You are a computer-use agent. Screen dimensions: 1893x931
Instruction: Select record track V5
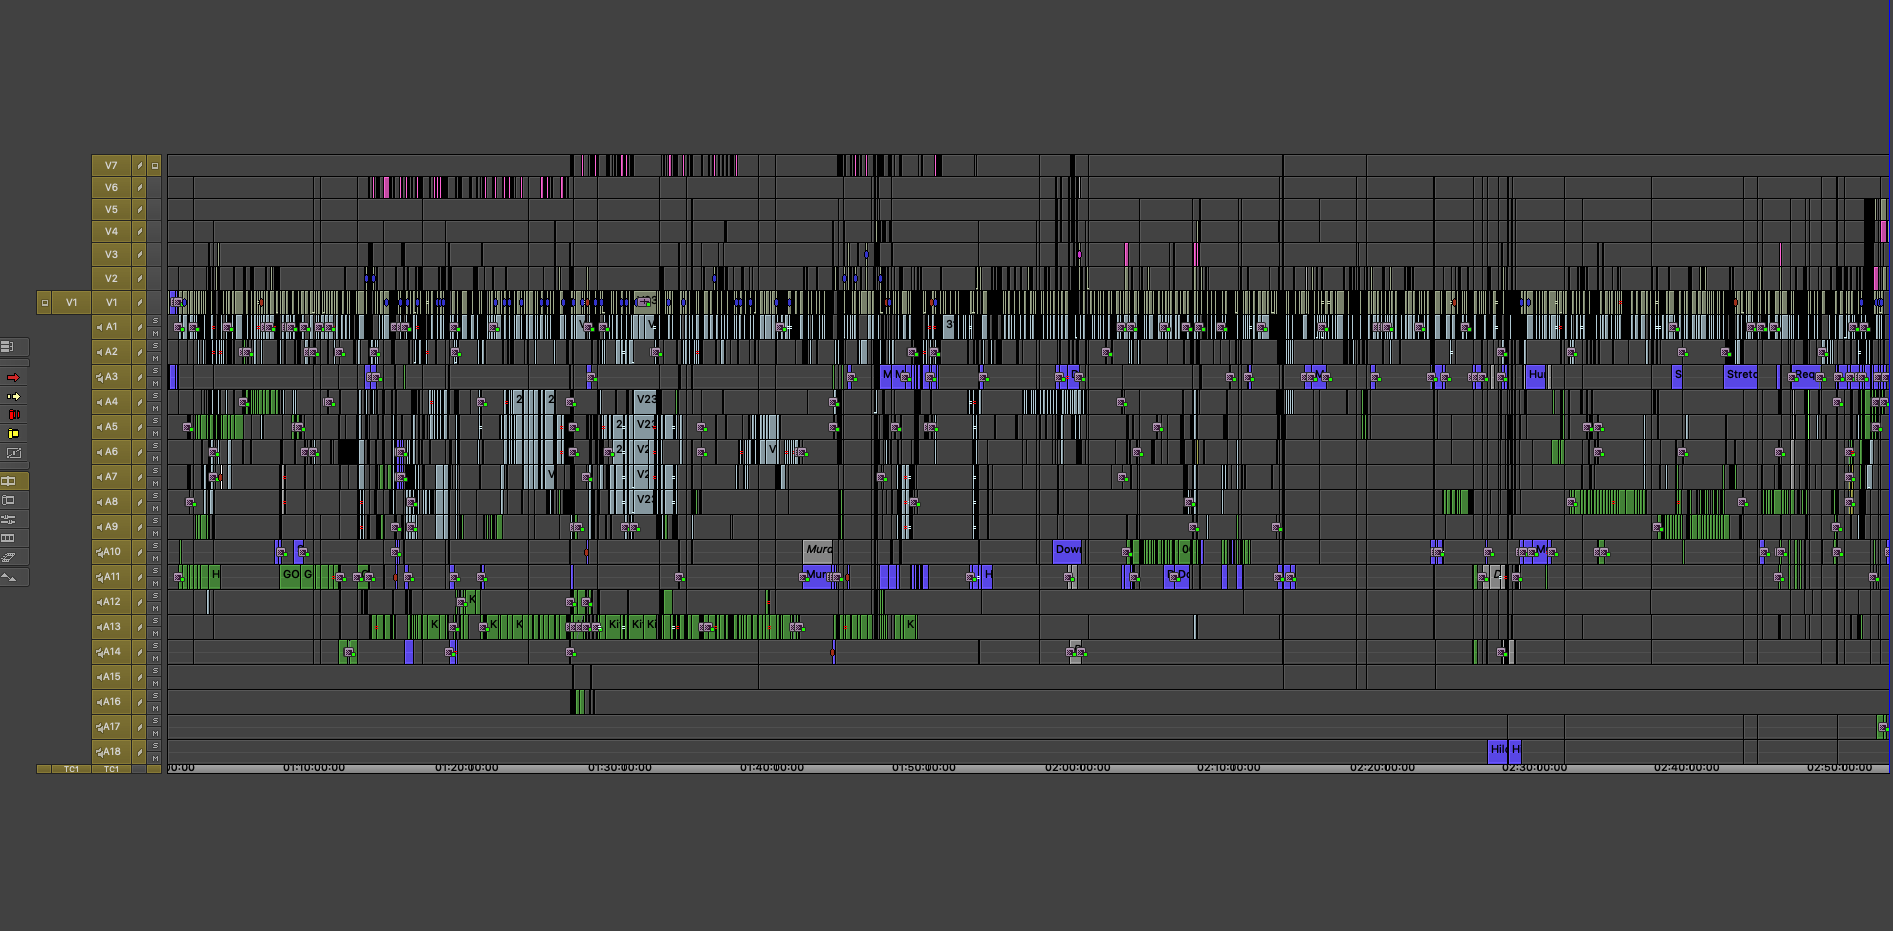(x=111, y=210)
